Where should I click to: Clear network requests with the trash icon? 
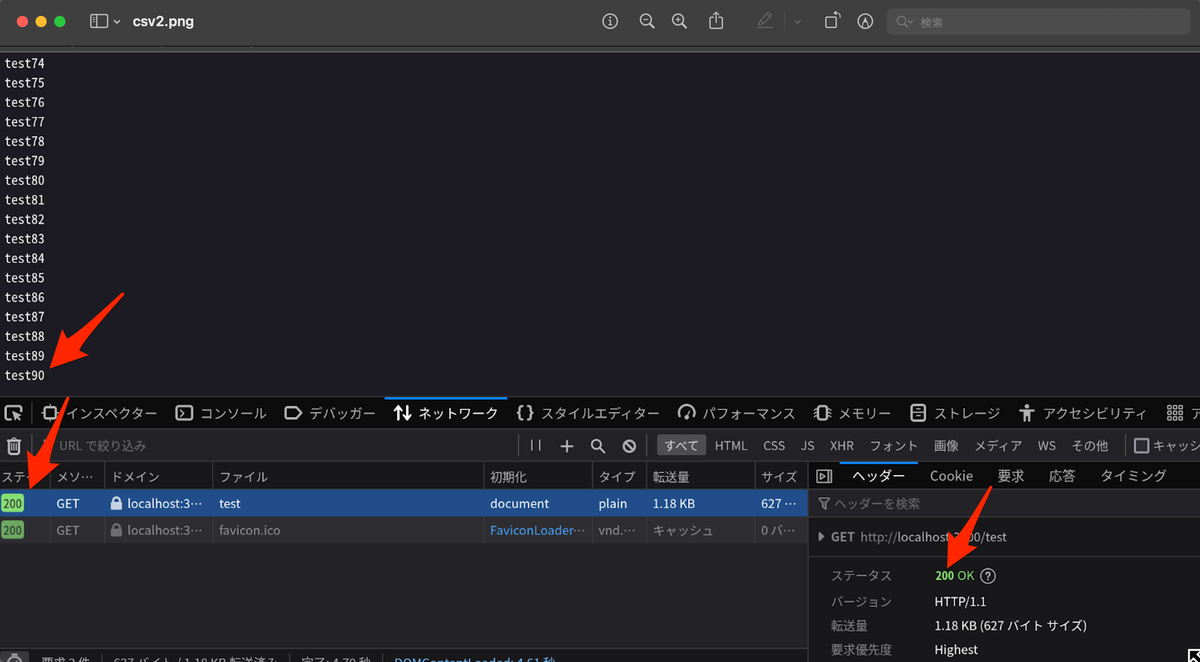pyautogui.click(x=13, y=444)
